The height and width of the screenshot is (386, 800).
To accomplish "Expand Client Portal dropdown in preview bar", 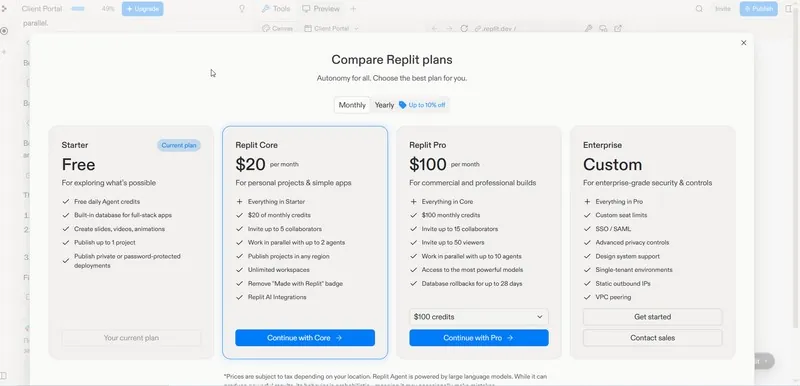I will click(x=331, y=29).
